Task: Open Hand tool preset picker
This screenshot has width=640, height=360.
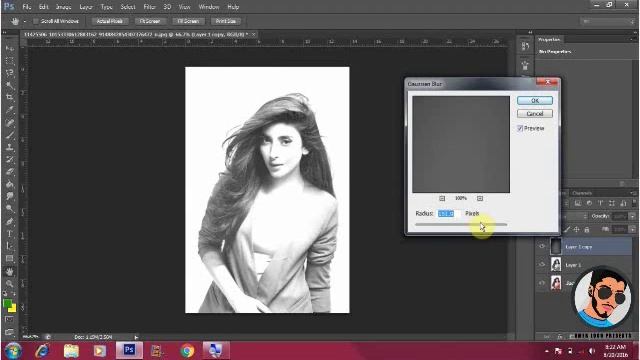Action: (x=24, y=21)
